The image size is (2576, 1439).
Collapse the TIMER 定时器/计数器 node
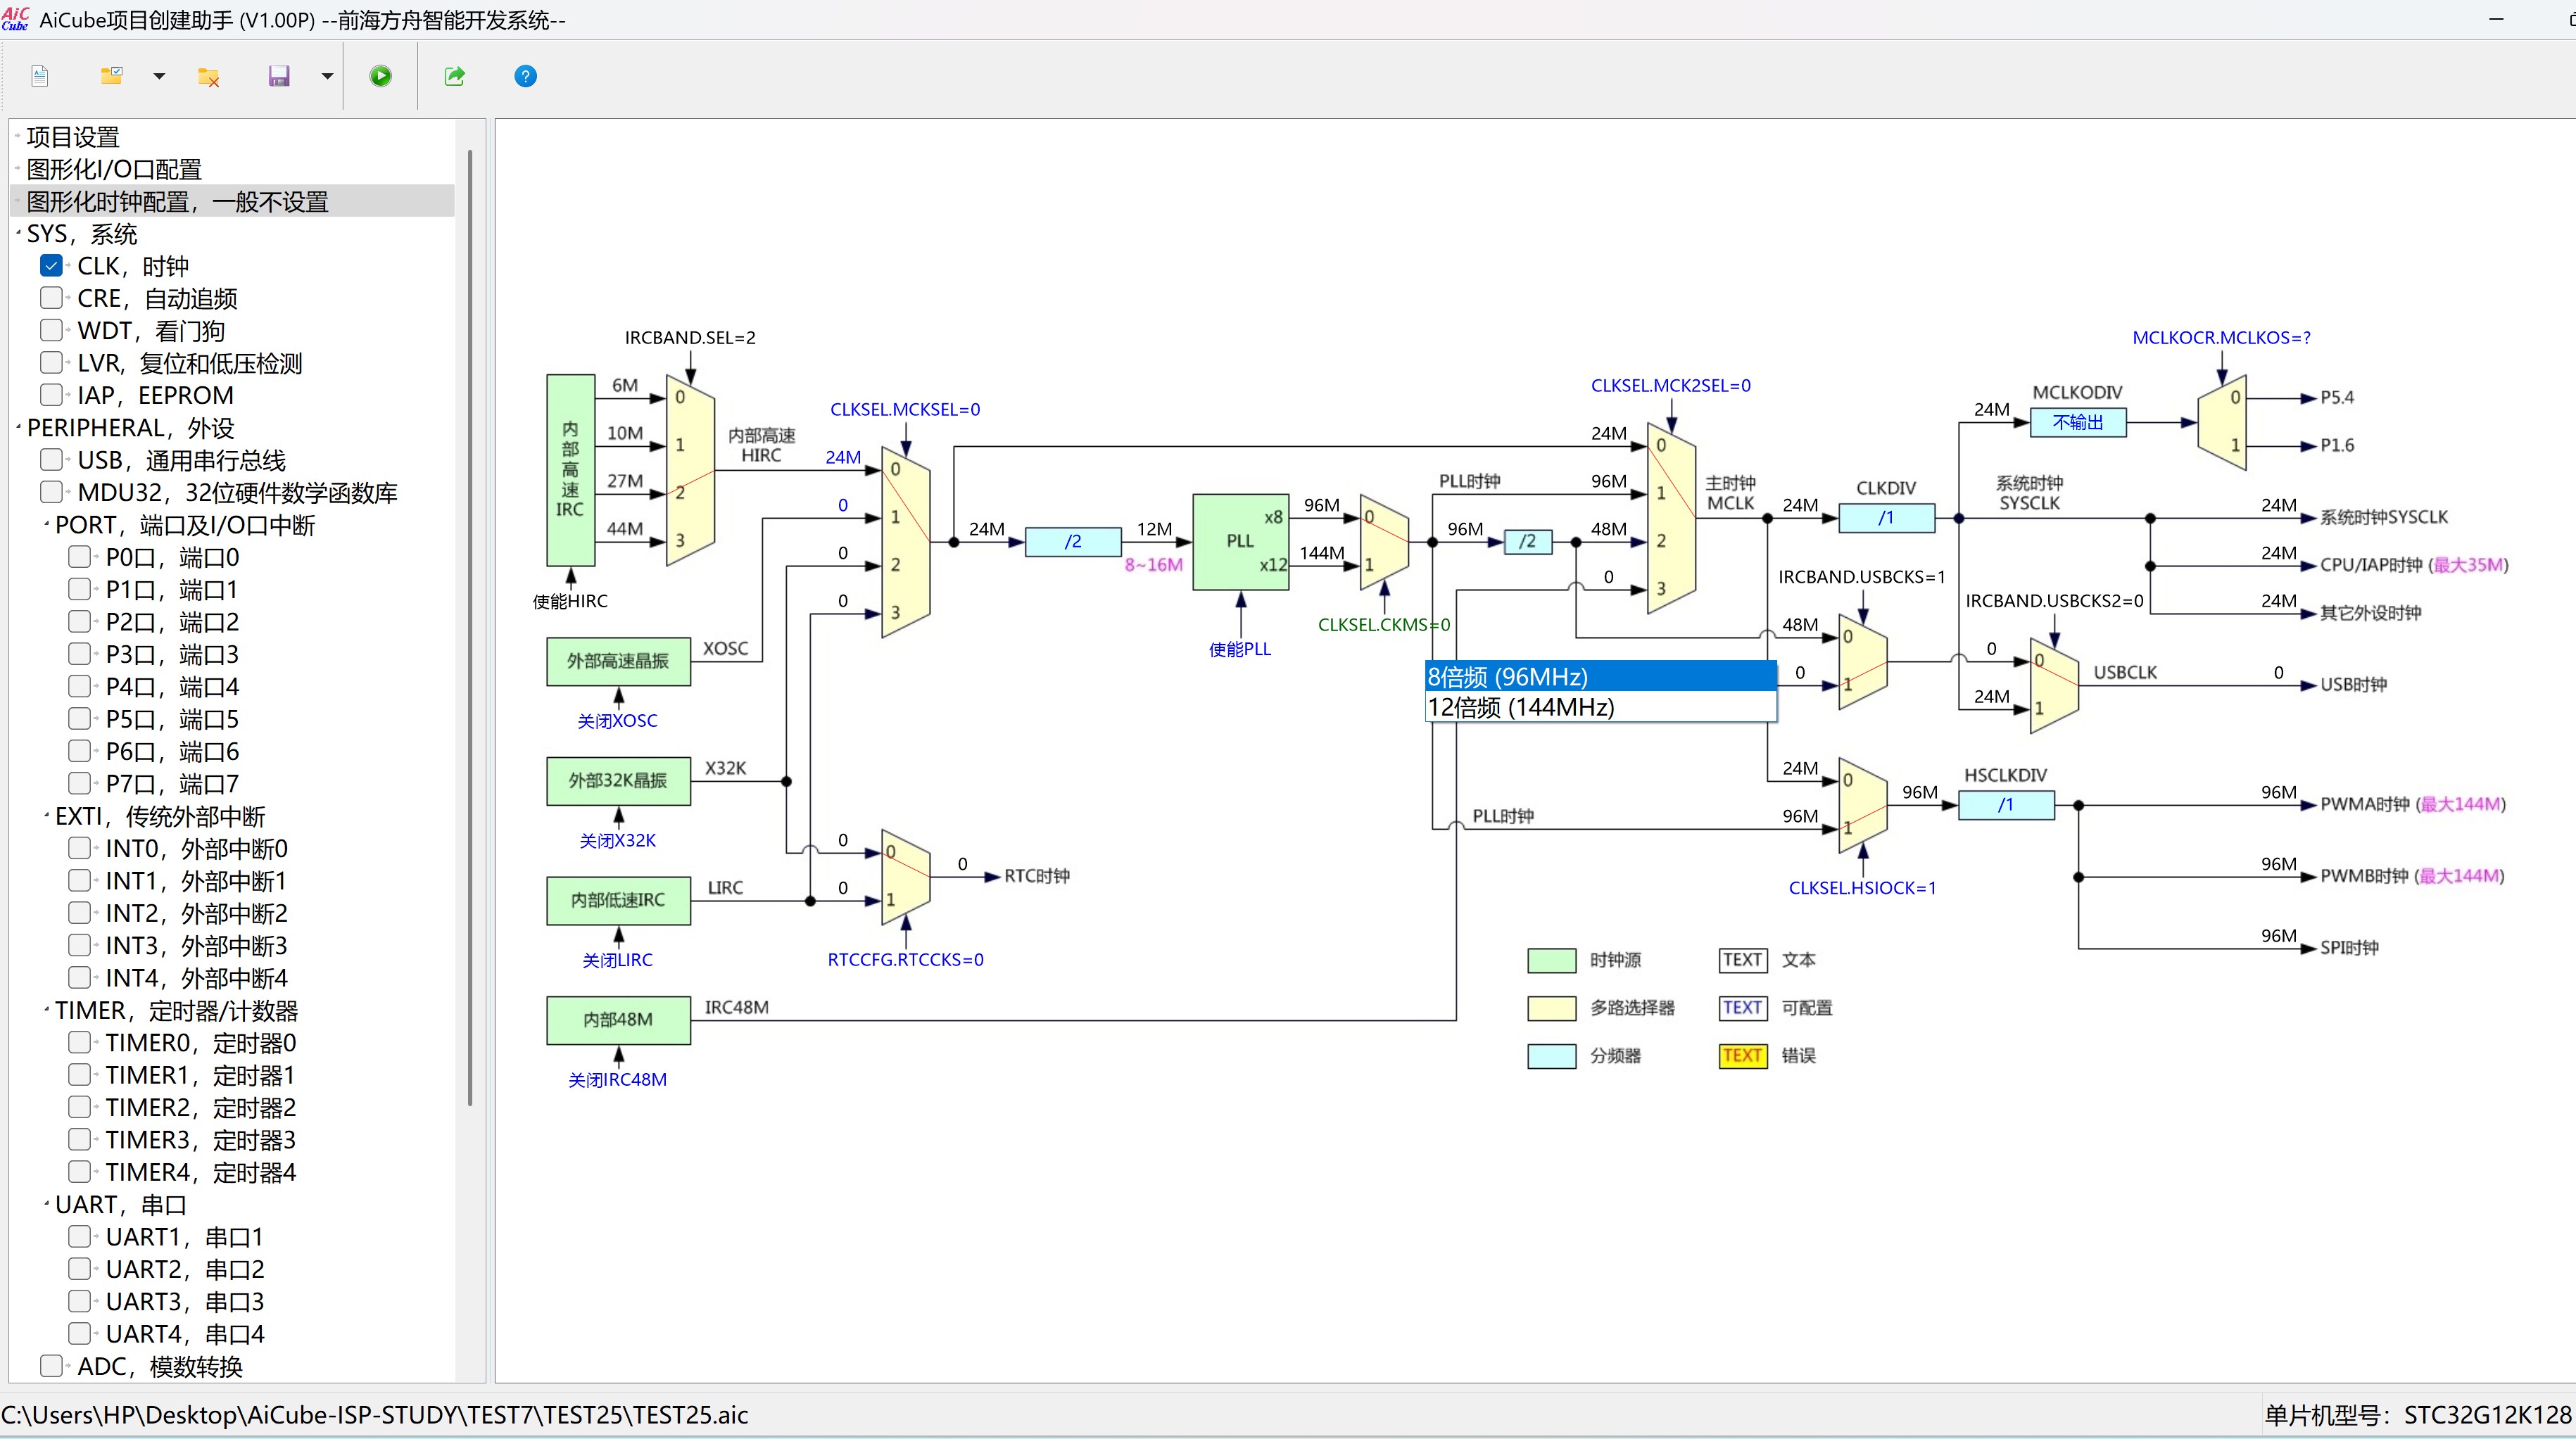47,1010
